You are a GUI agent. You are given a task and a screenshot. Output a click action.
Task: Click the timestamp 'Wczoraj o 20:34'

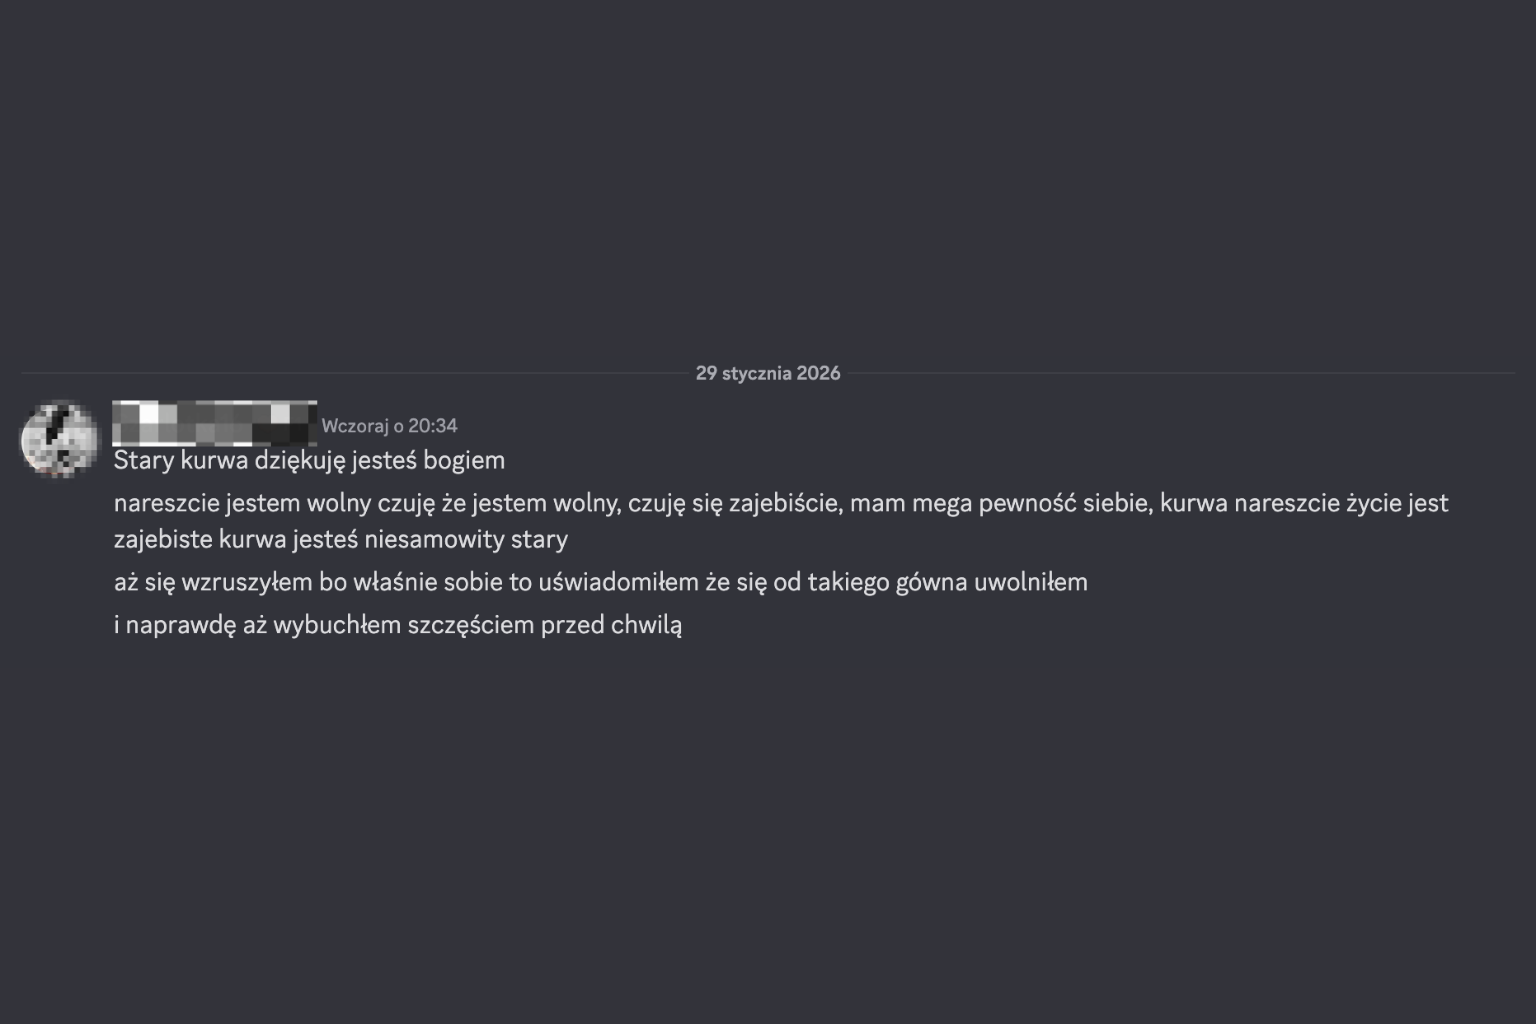(x=389, y=426)
